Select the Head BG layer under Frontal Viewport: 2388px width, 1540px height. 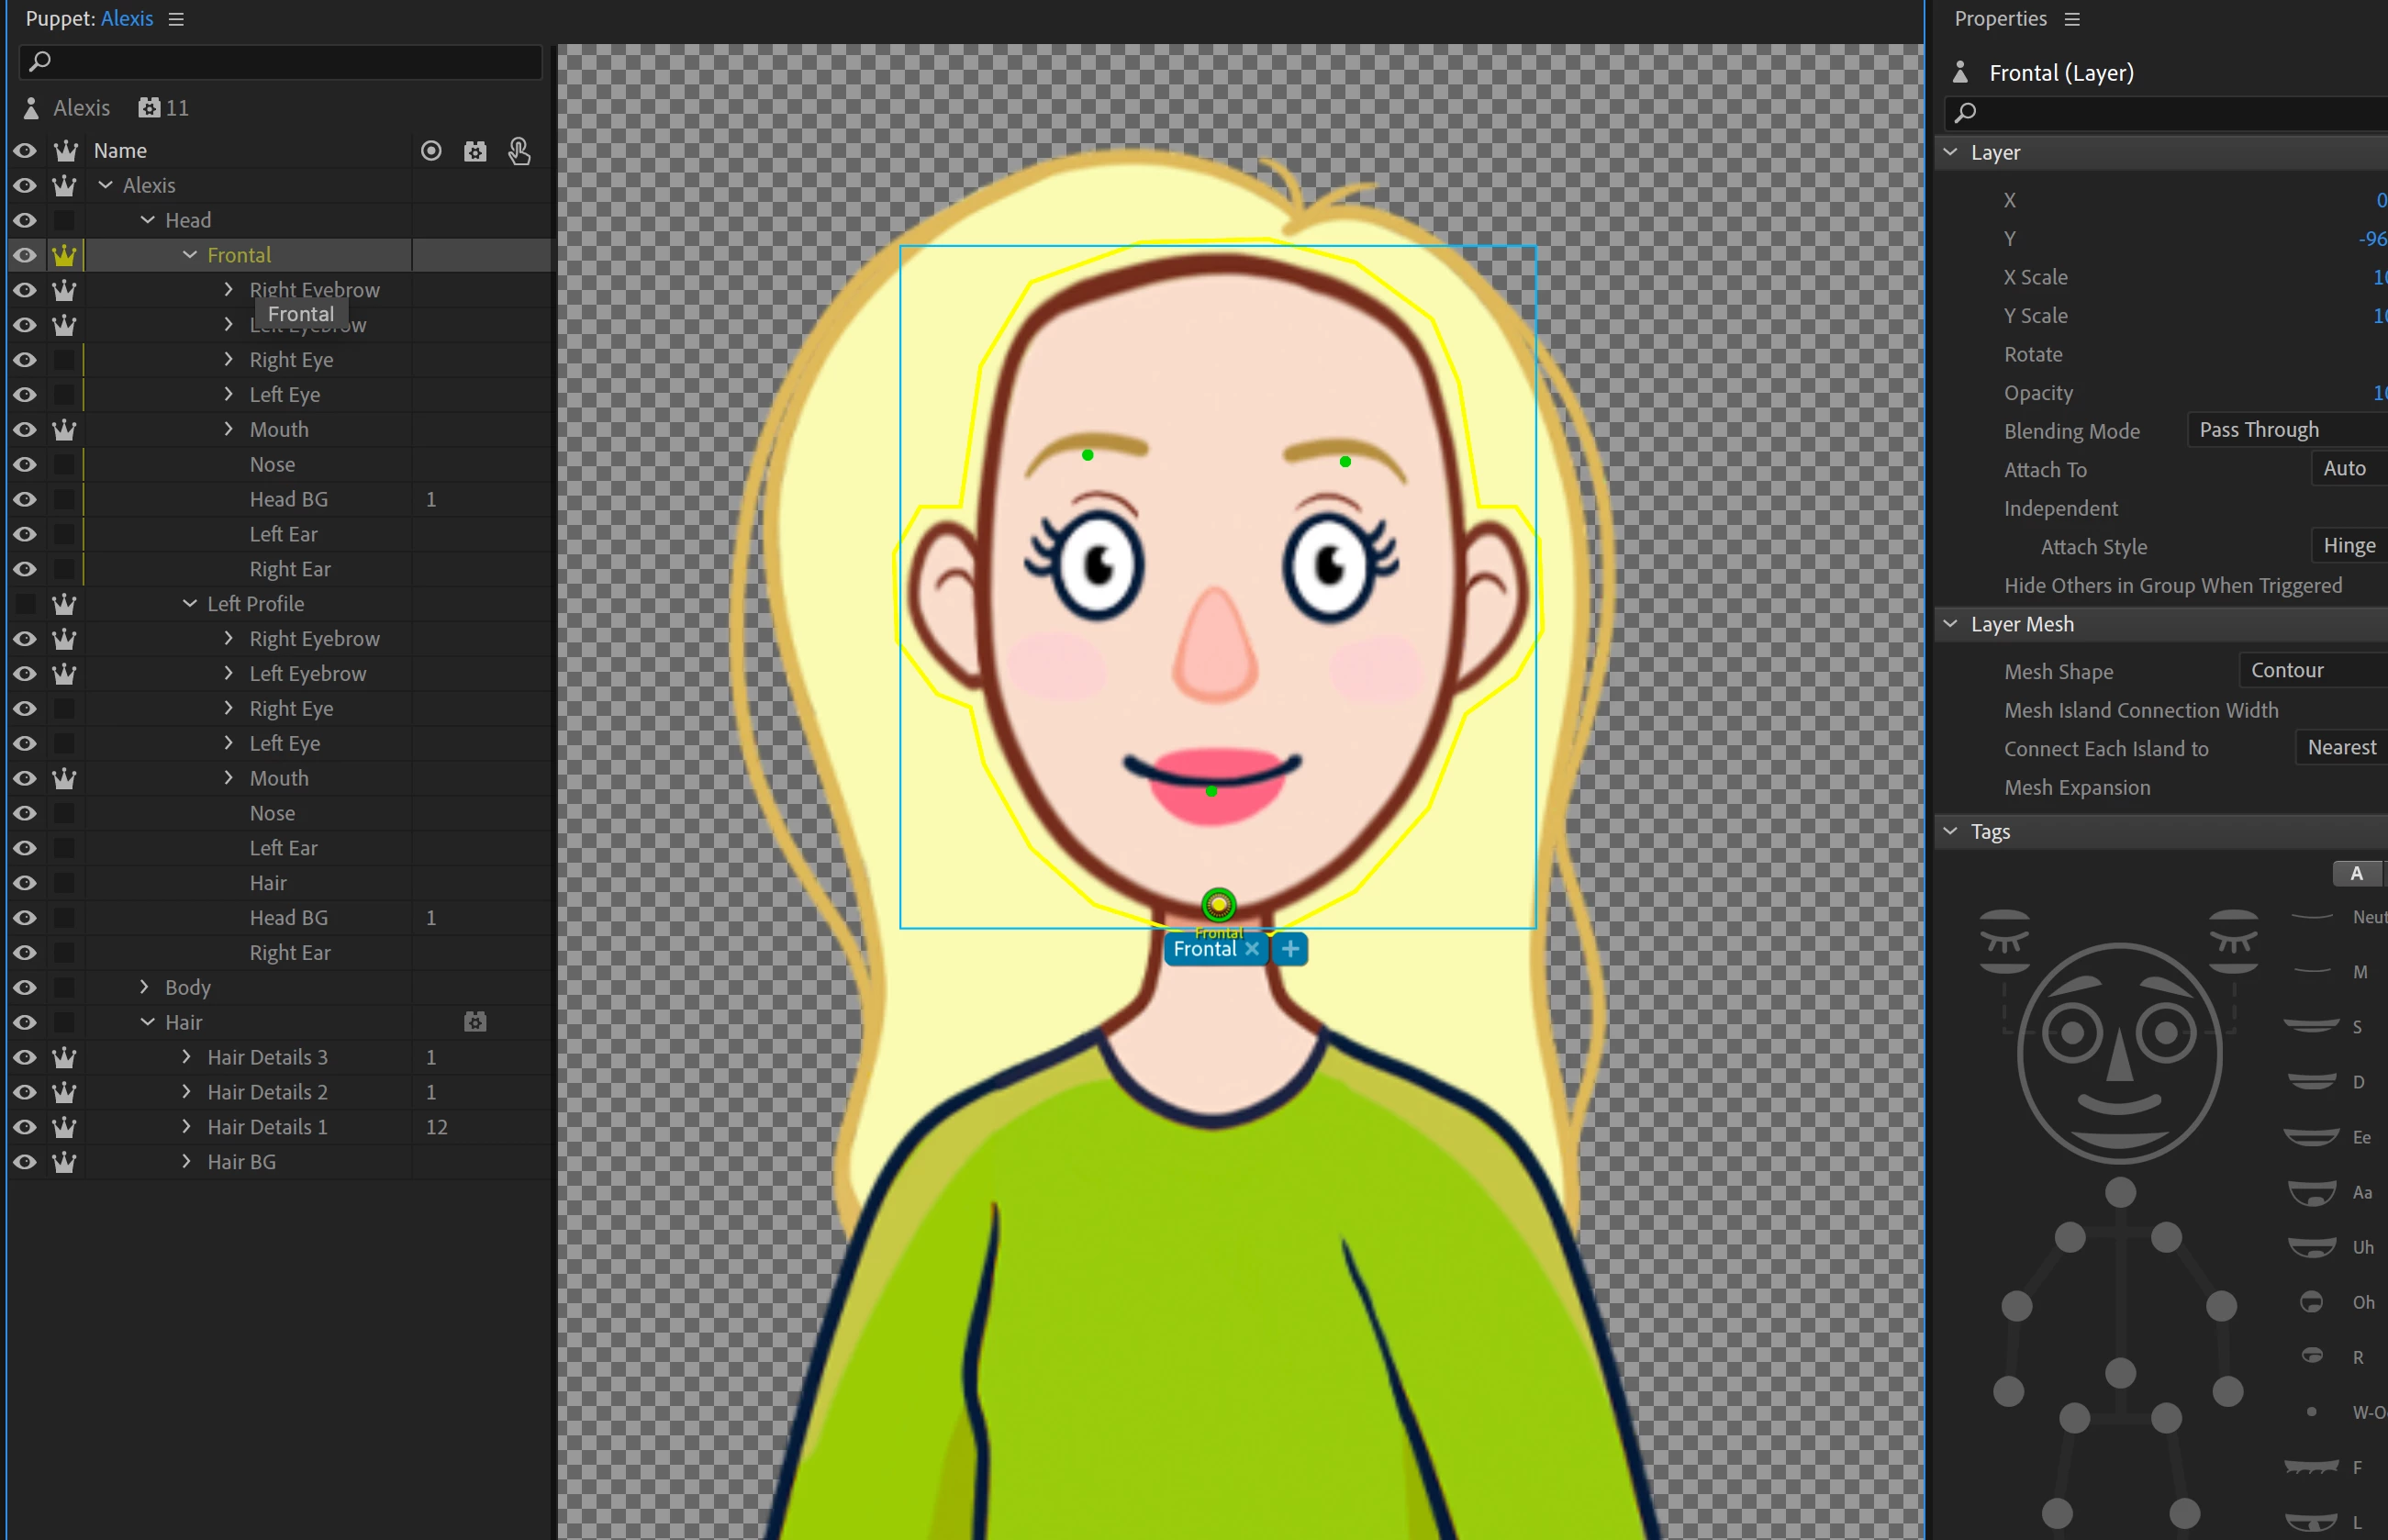[288, 499]
